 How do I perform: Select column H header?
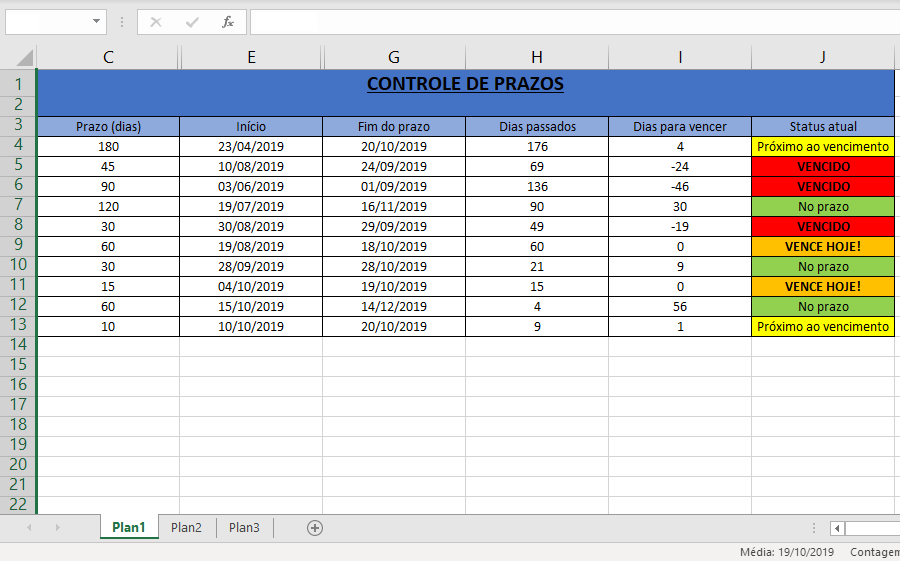[x=537, y=57]
